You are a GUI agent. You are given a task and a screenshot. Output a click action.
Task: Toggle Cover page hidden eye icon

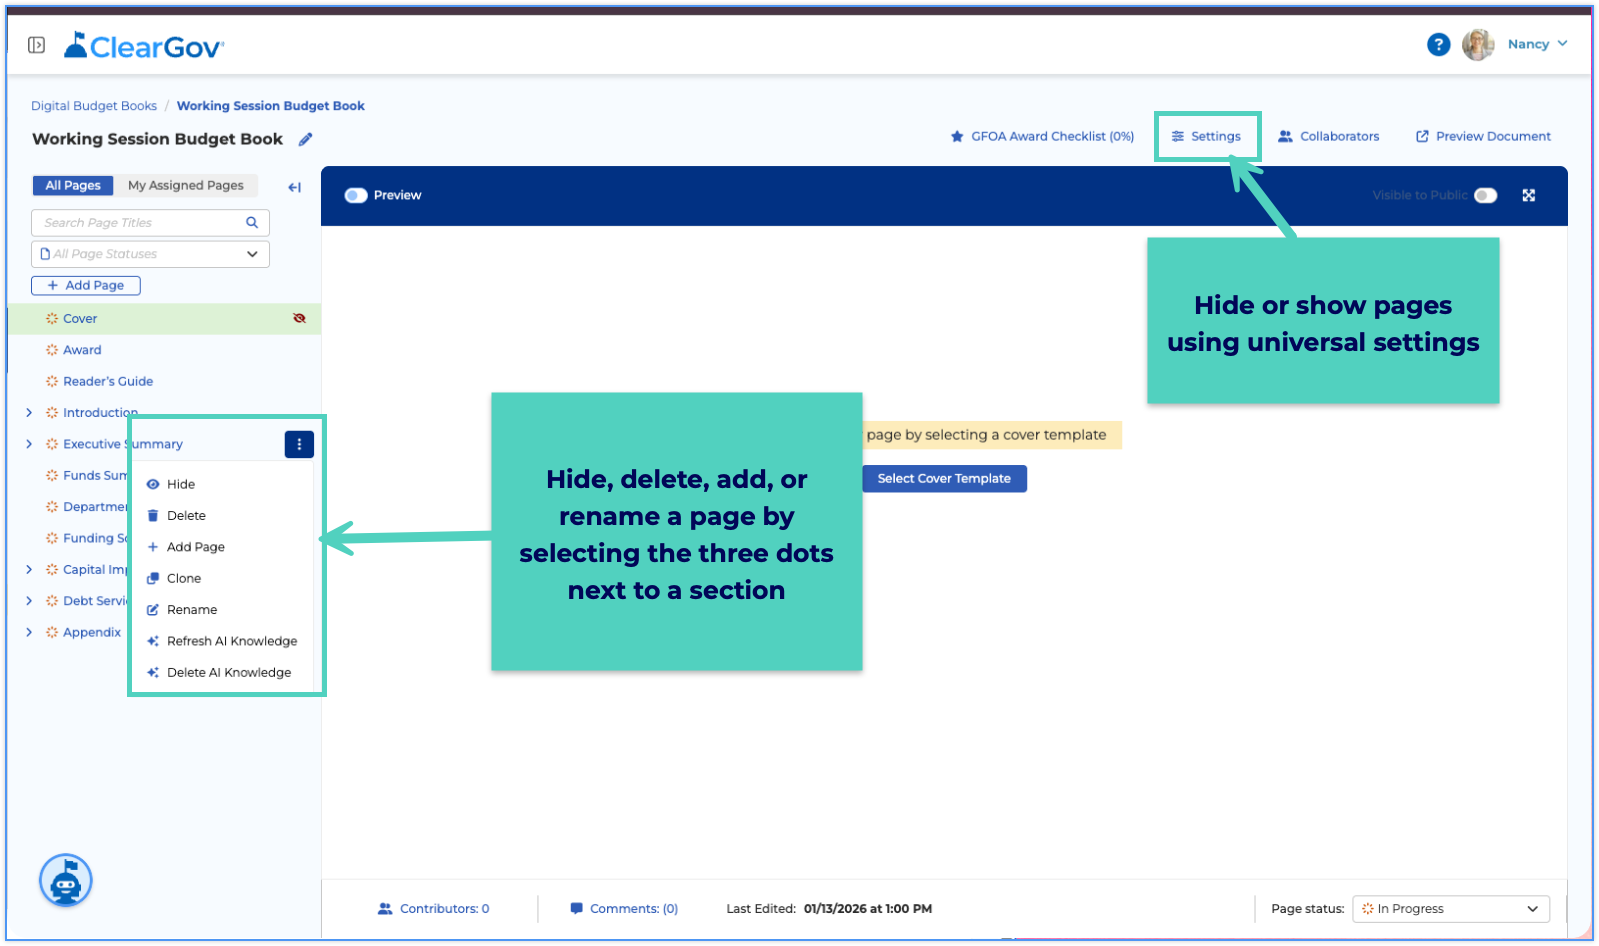coord(299,318)
